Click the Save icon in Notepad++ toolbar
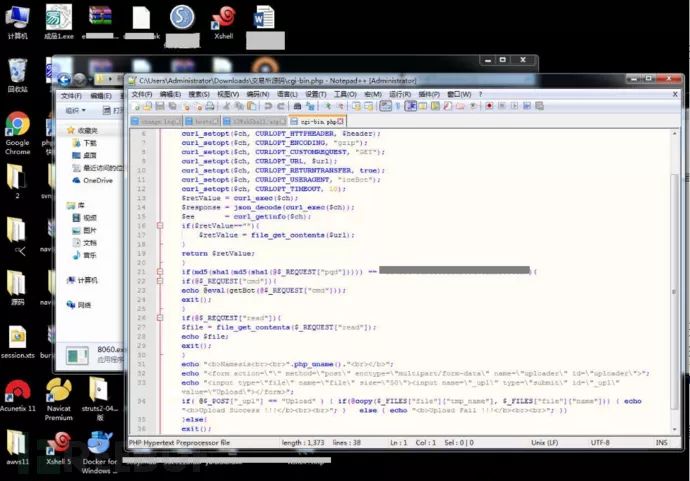 pos(159,106)
